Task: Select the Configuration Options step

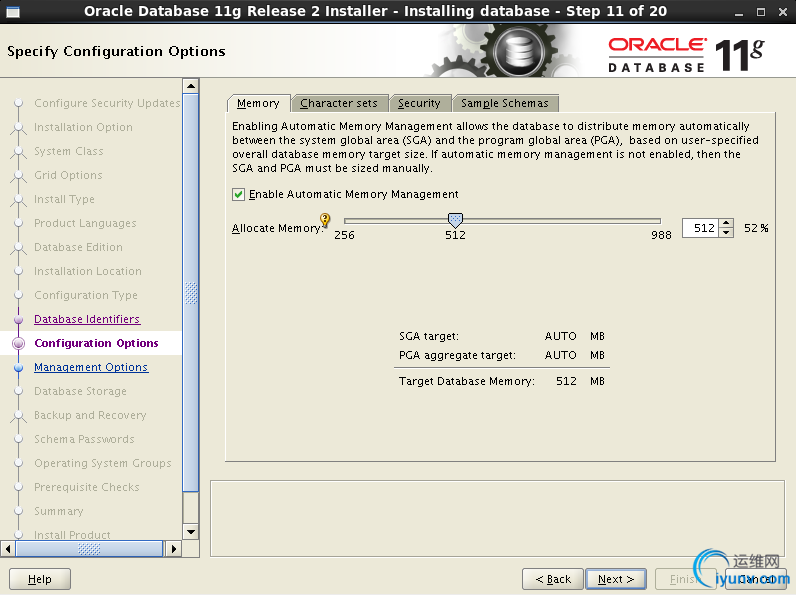Action: 96,343
